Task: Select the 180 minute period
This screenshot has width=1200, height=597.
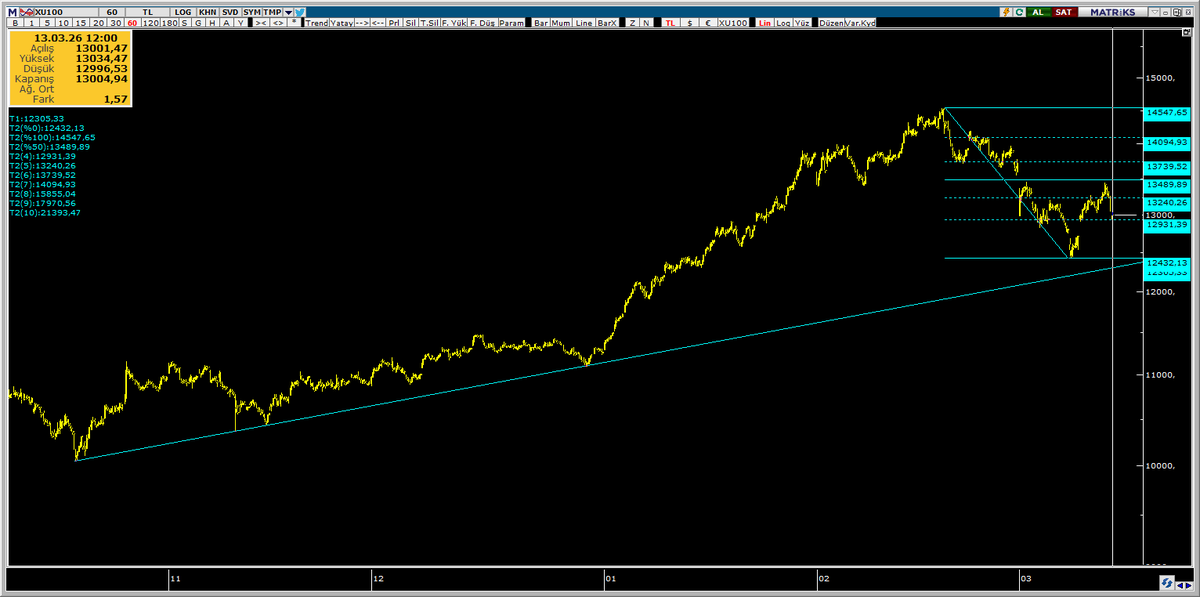Action: tap(170, 23)
